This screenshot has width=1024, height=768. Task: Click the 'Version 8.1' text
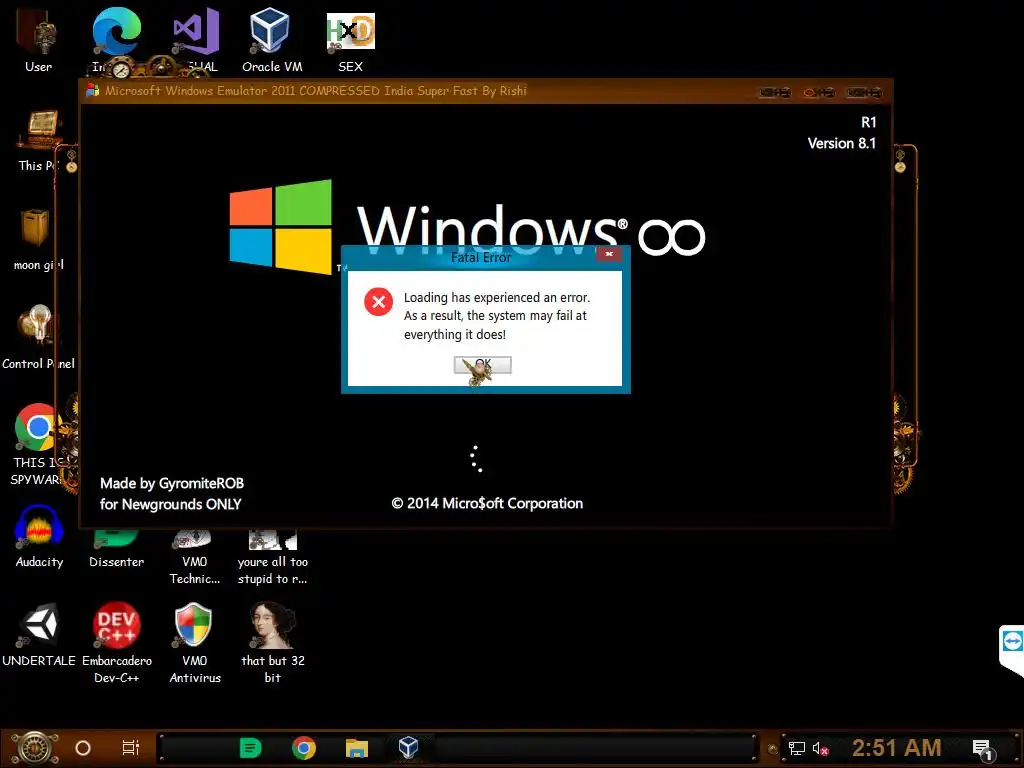(x=842, y=144)
